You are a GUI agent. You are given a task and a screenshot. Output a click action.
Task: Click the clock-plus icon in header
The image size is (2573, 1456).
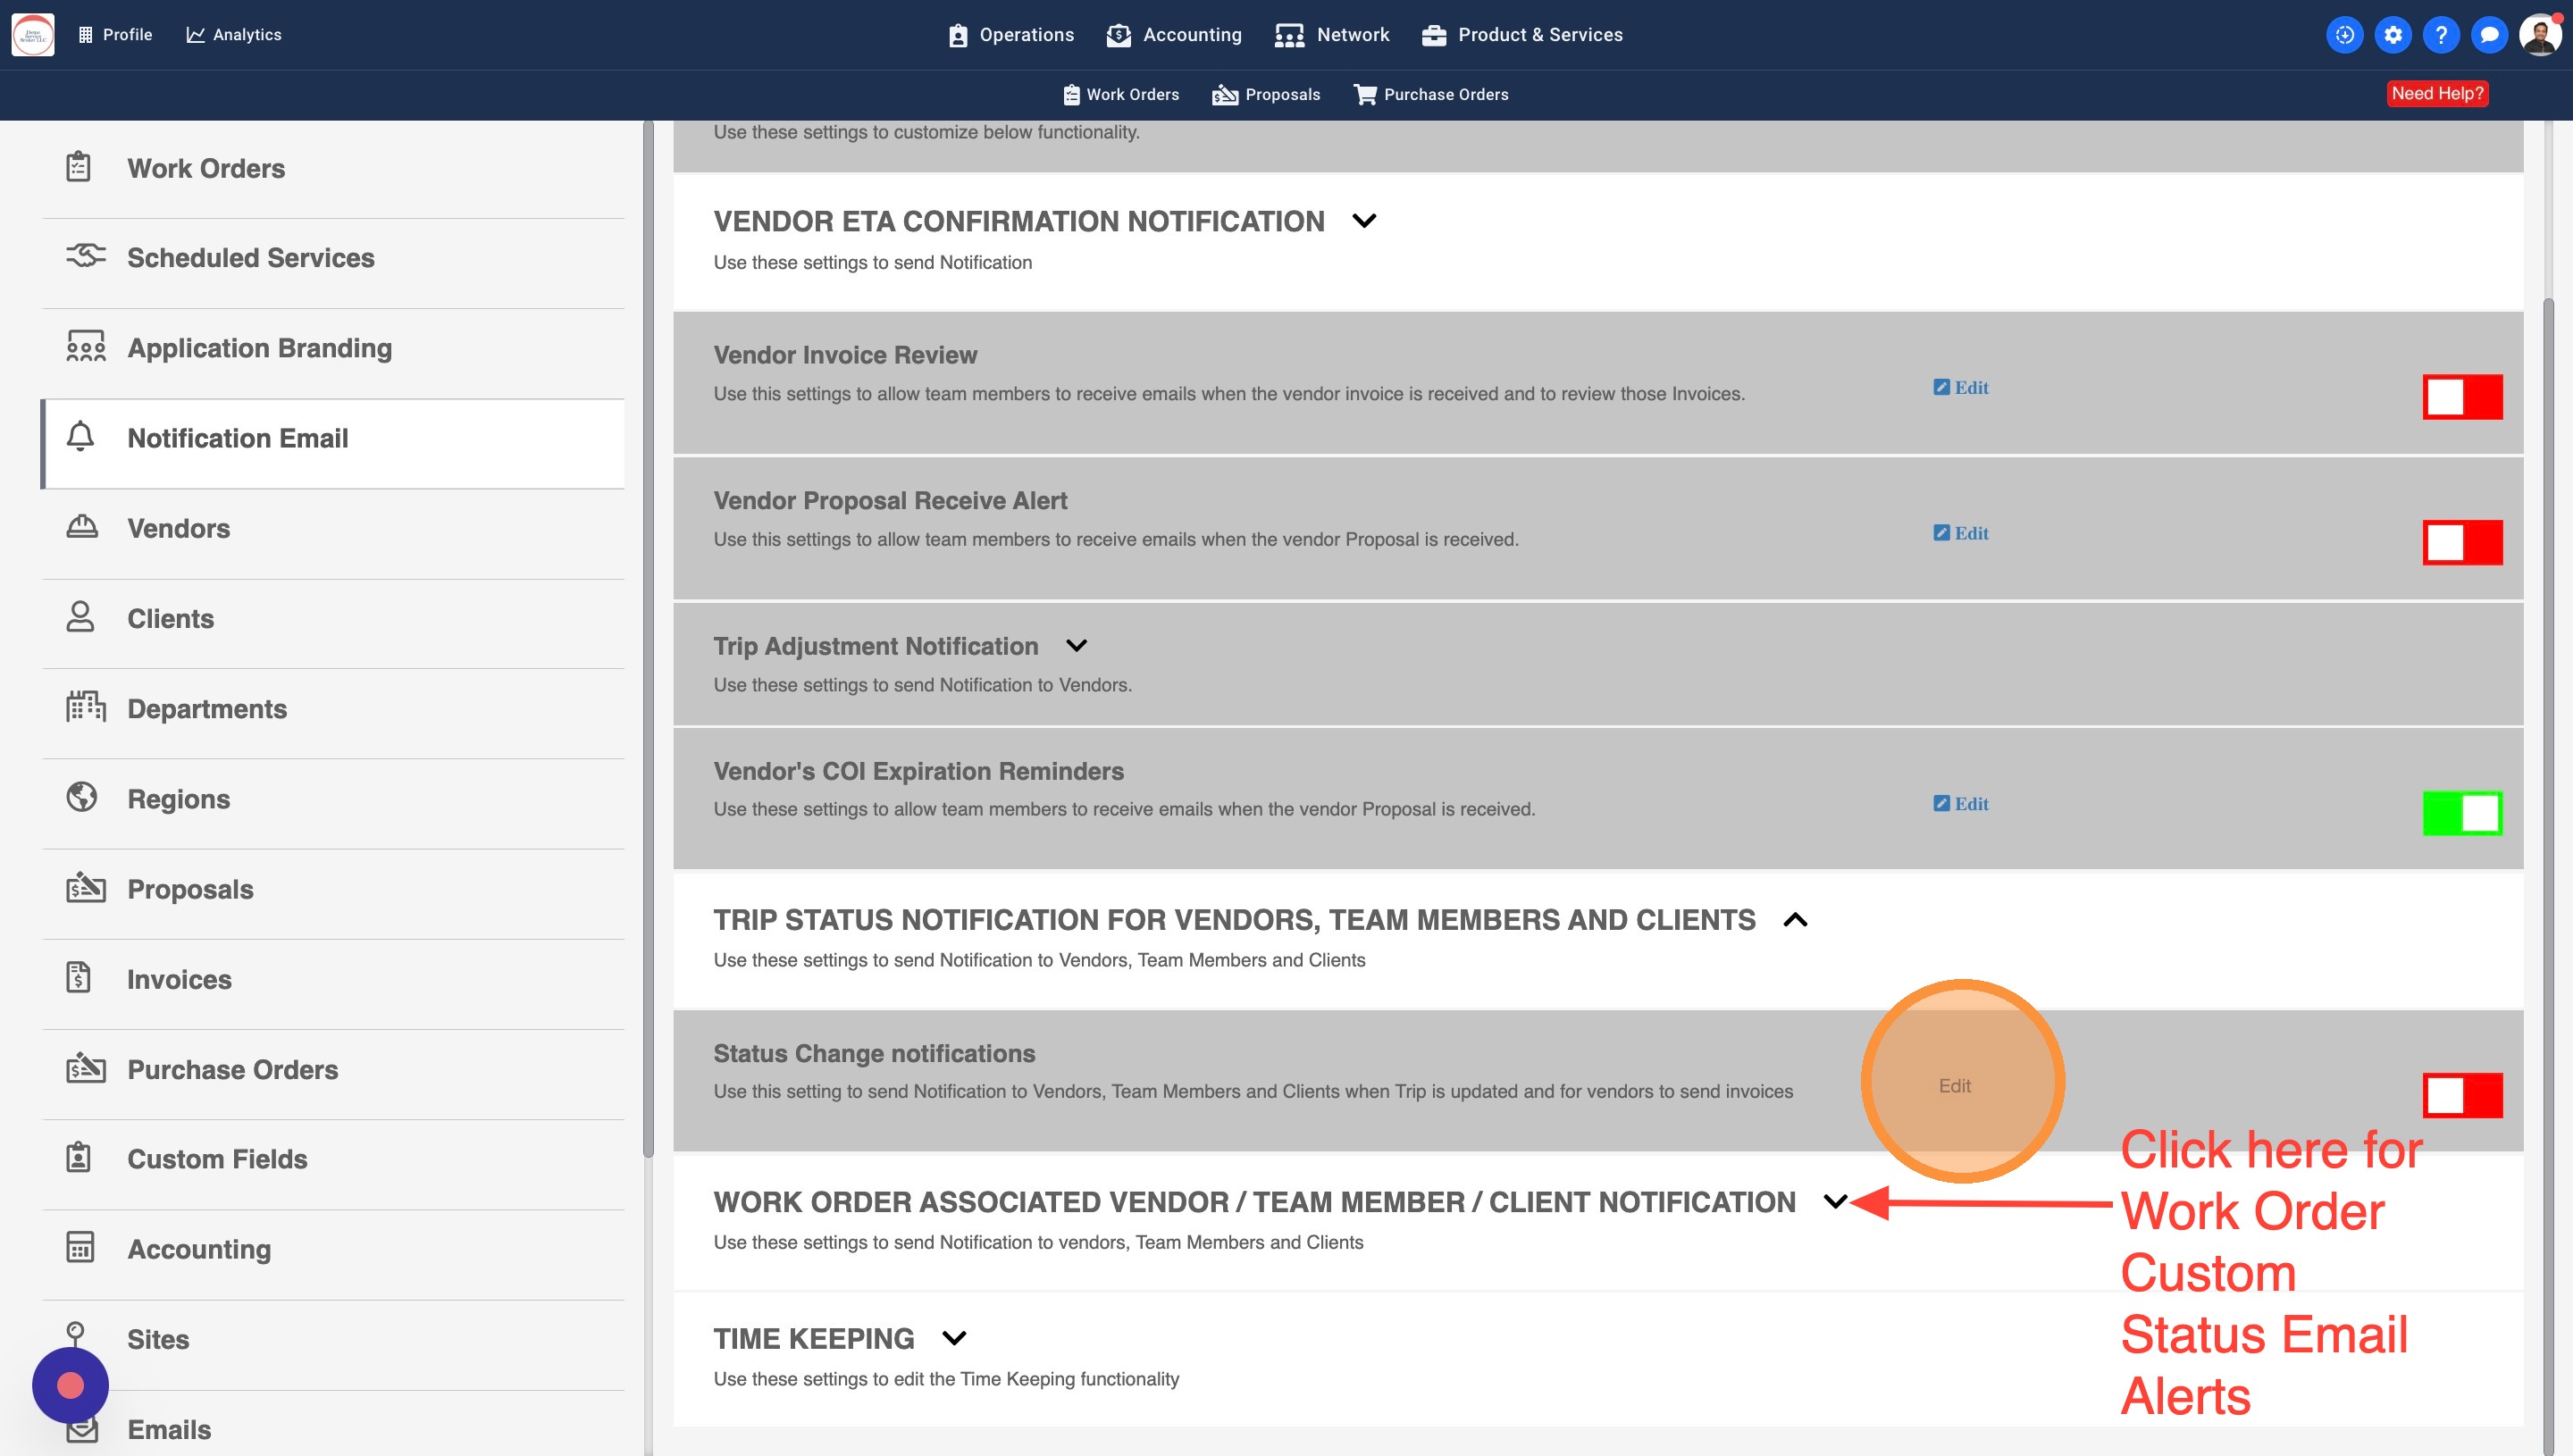point(2344,35)
